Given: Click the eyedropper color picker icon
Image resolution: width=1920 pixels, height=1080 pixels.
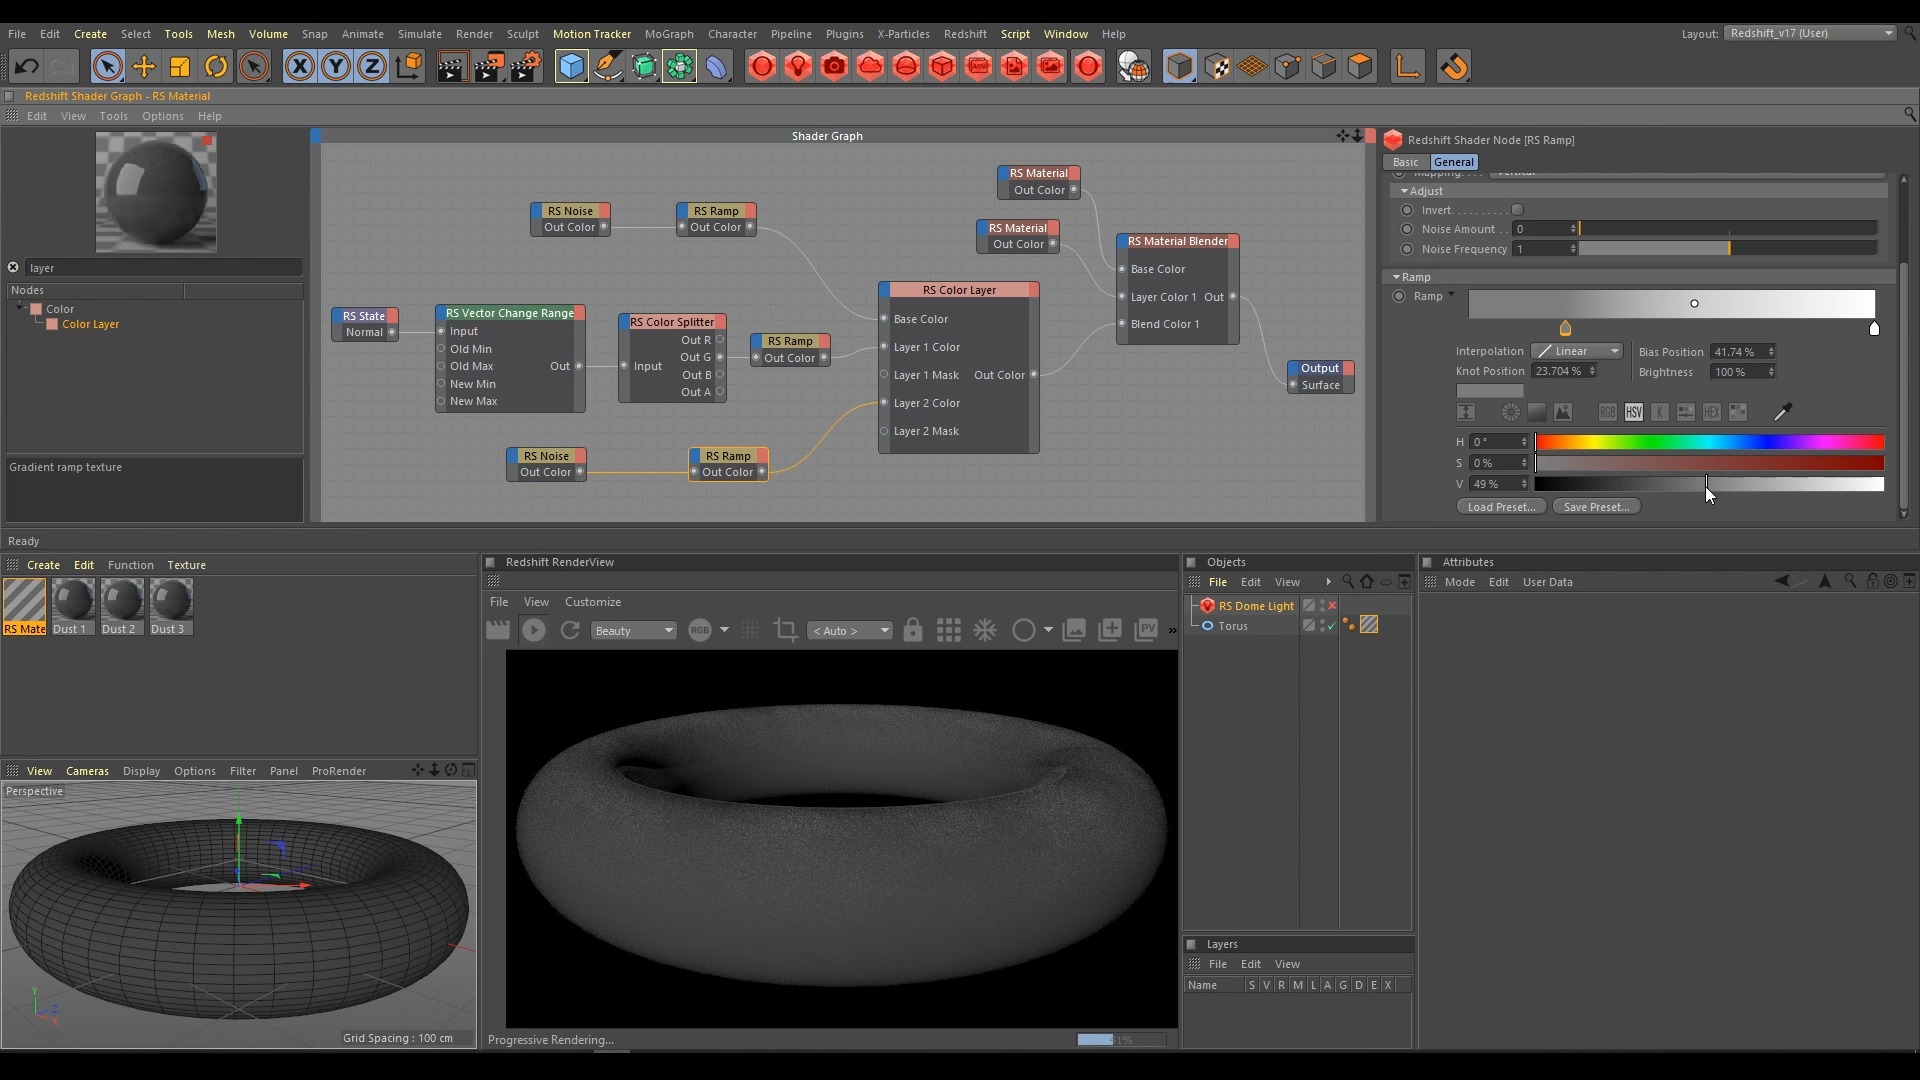Looking at the screenshot, I should pyautogui.click(x=1783, y=412).
